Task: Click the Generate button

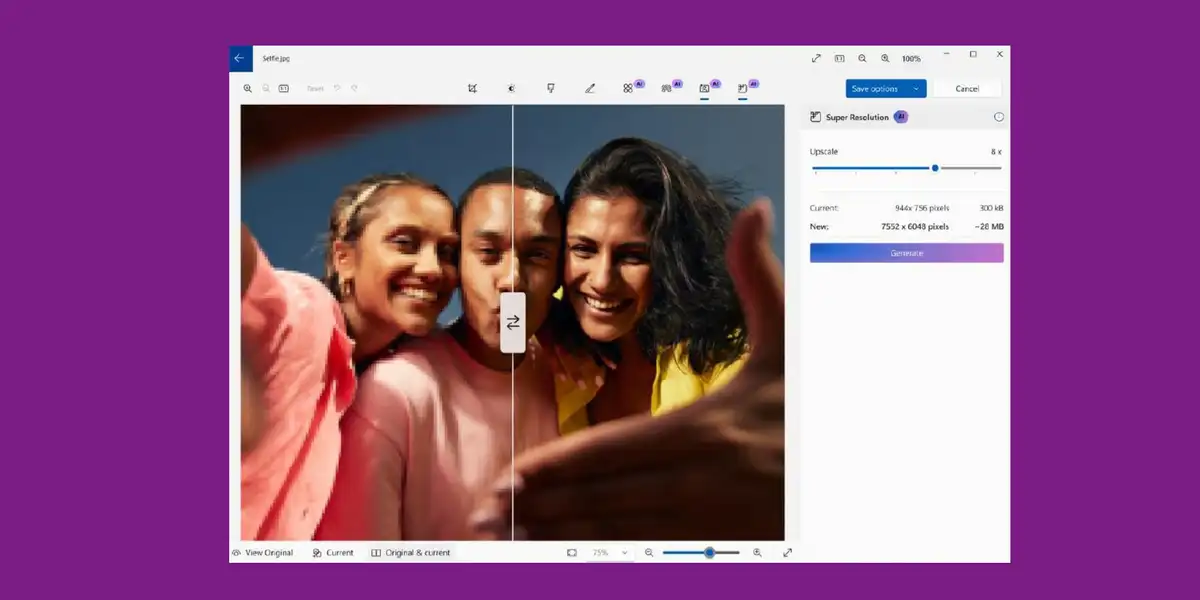Action: click(906, 253)
